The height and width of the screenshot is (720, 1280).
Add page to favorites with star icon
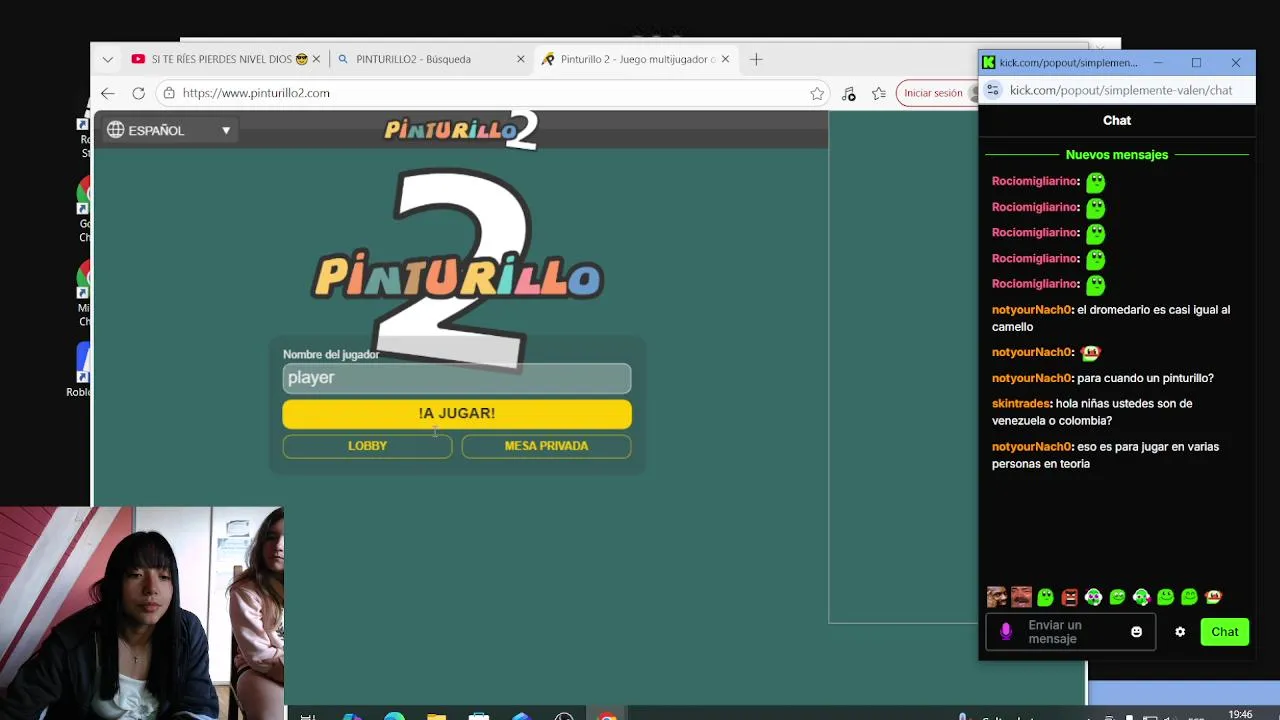[817, 93]
